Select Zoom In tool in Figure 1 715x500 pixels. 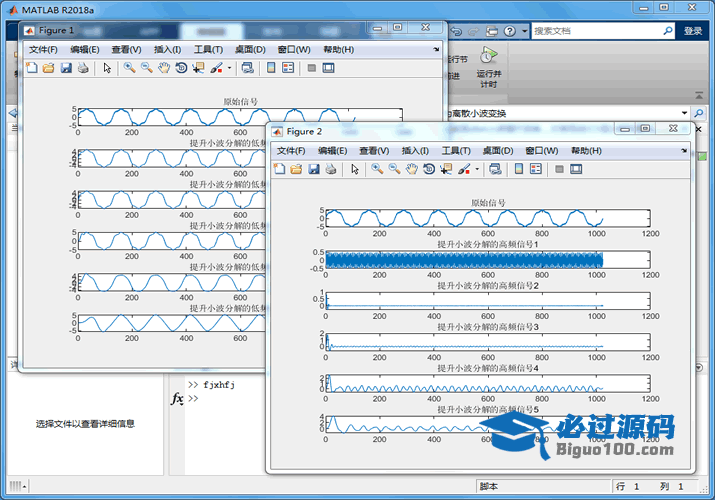click(x=130, y=68)
